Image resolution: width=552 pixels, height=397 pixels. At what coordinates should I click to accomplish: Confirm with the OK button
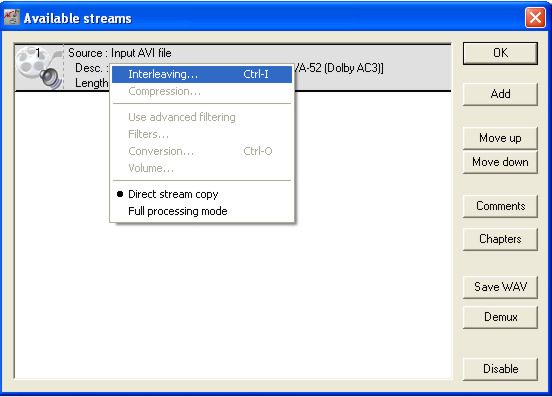point(500,53)
